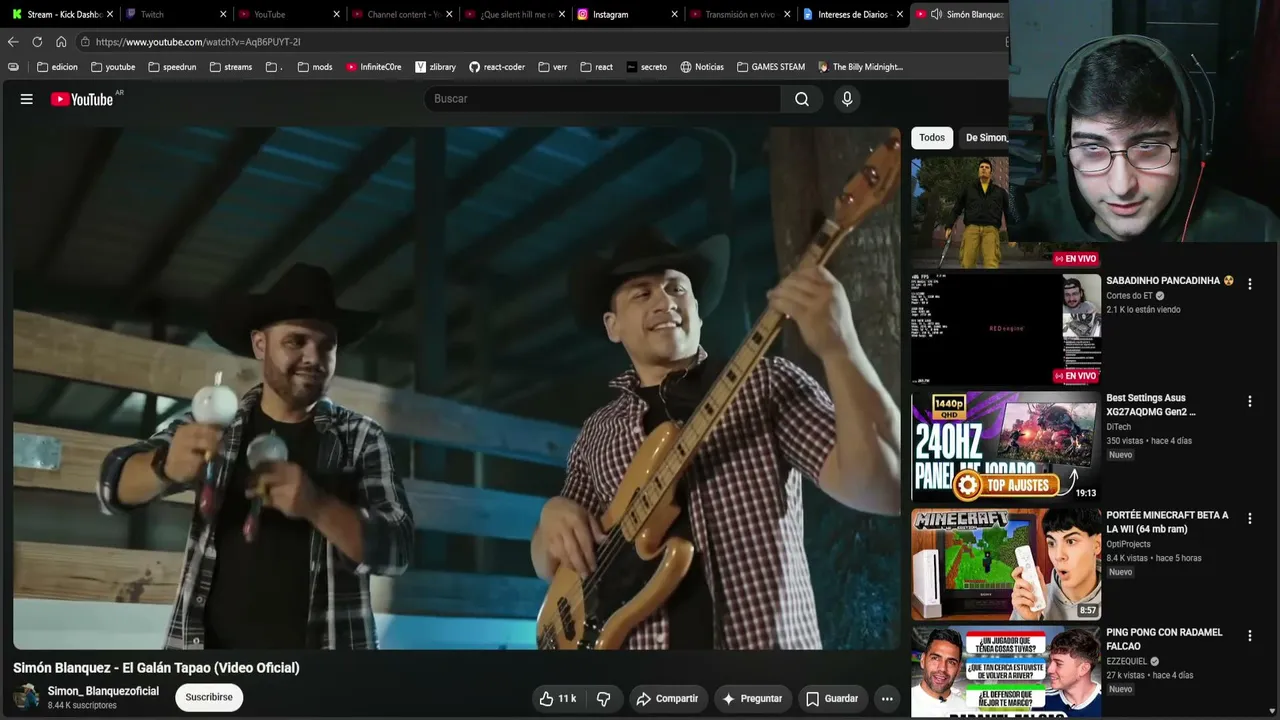This screenshot has height=720, width=1280.
Task: Open the react bookmarks folder
Action: coord(597,67)
